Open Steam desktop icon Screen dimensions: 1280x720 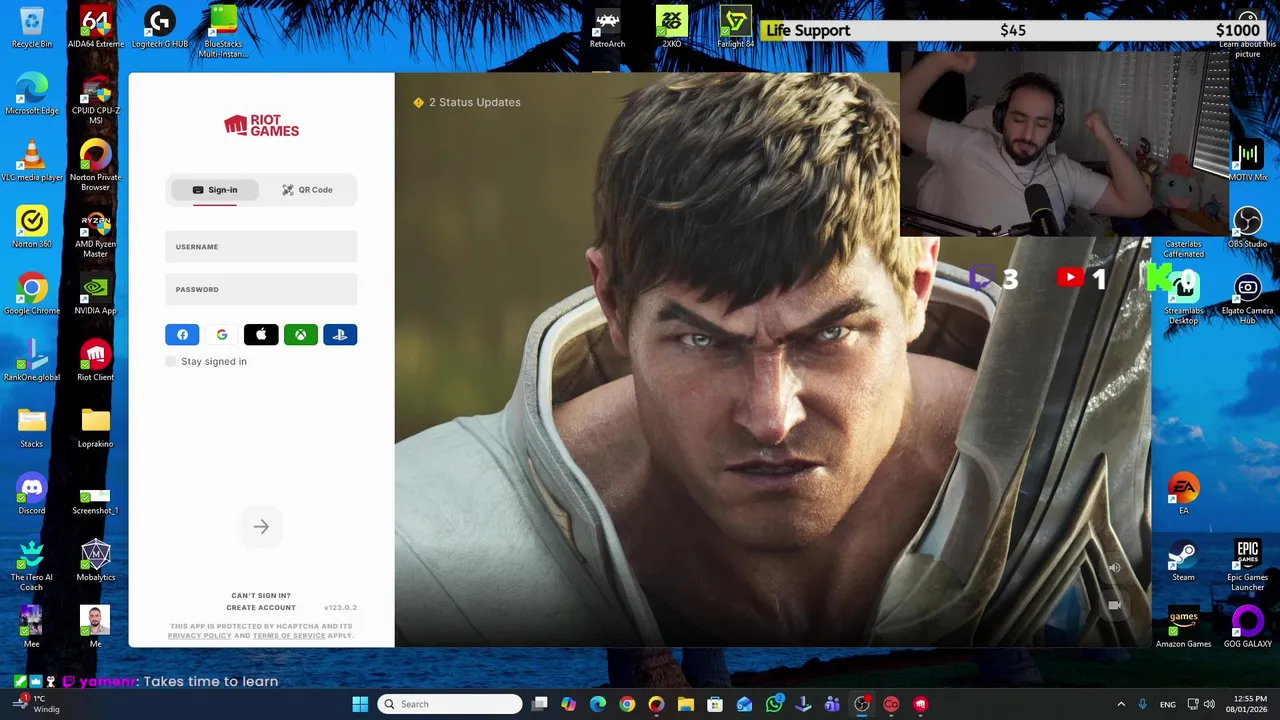point(1184,561)
